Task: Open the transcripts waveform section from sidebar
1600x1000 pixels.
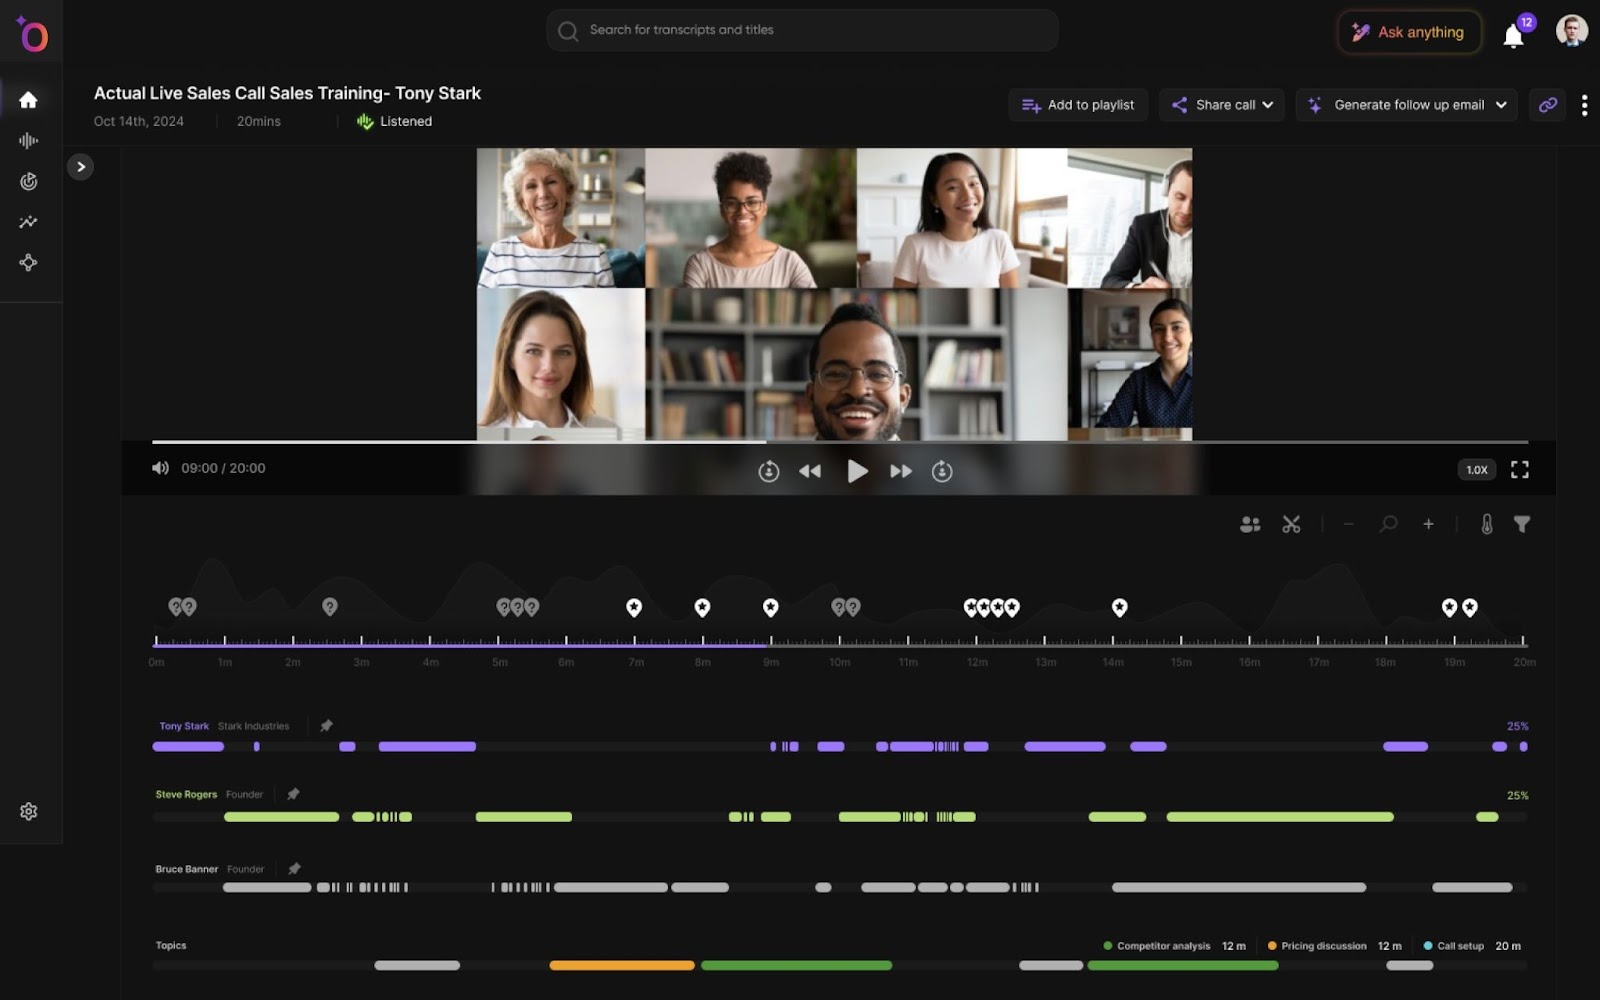Action: (29, 140)
